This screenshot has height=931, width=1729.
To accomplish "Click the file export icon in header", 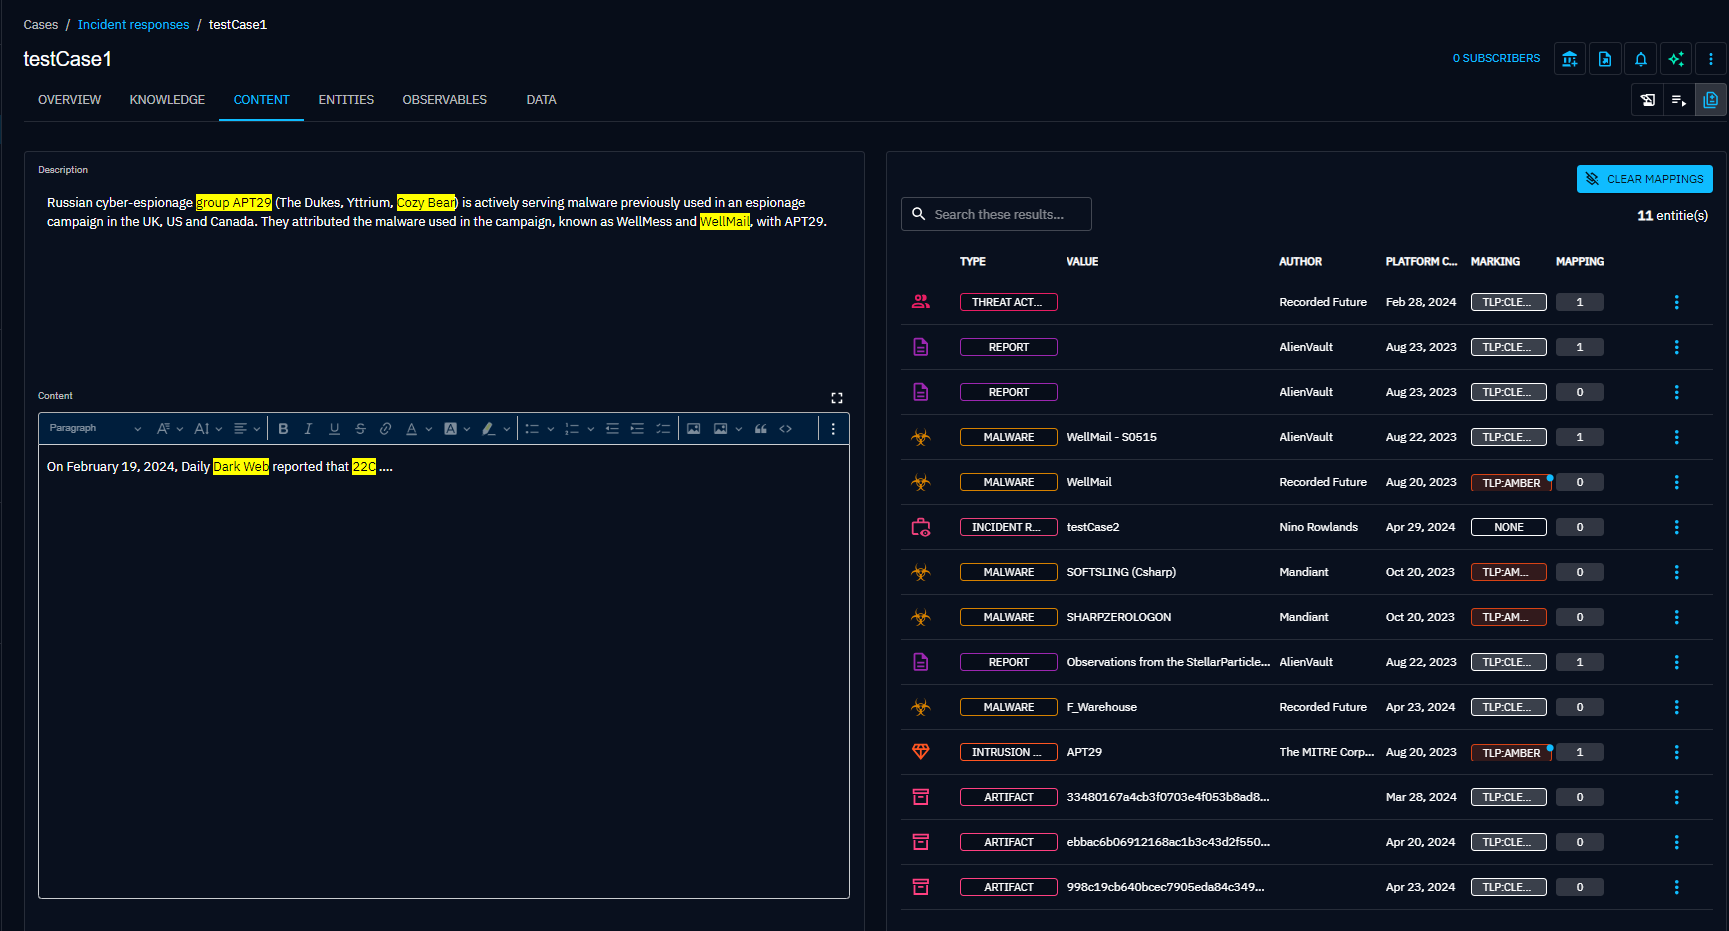I will coord(1605,59).
